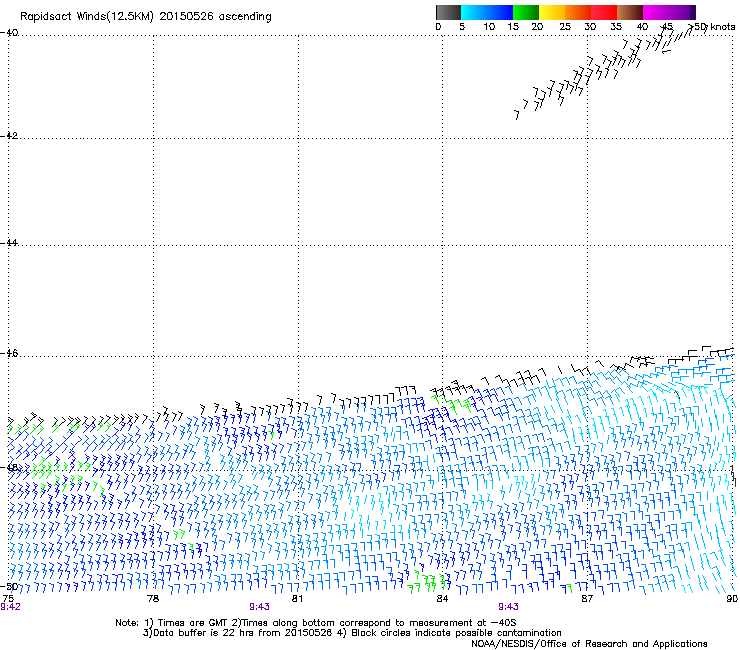Click the latitude label '-42'
Image resolution: width=740 pixels, height=650 pixels.
pos(9,135)
